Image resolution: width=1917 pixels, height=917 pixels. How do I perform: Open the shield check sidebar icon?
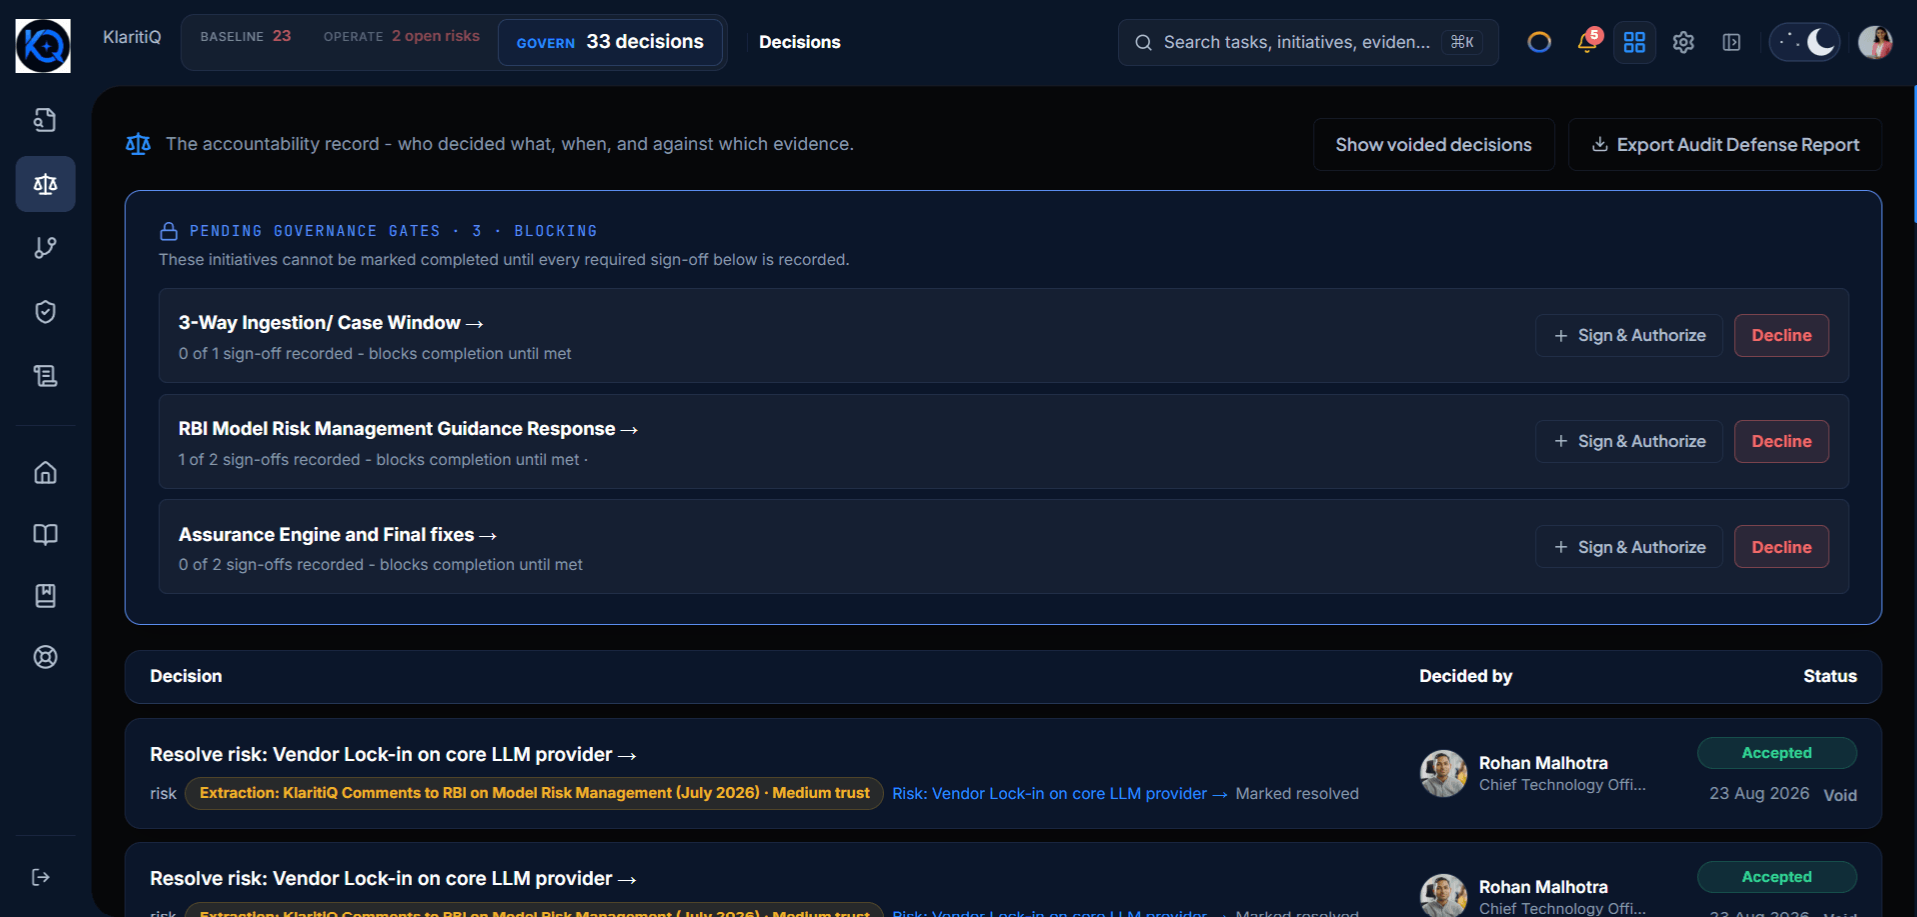(45, 312)
